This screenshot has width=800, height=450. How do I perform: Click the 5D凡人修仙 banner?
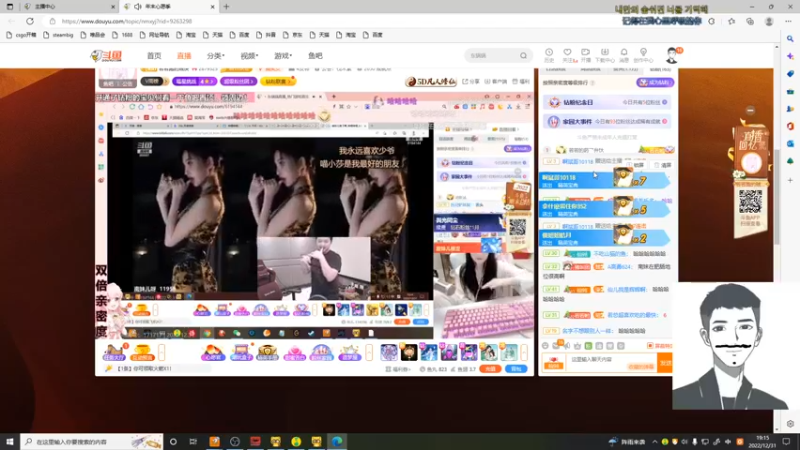click(x=431, y=82)
